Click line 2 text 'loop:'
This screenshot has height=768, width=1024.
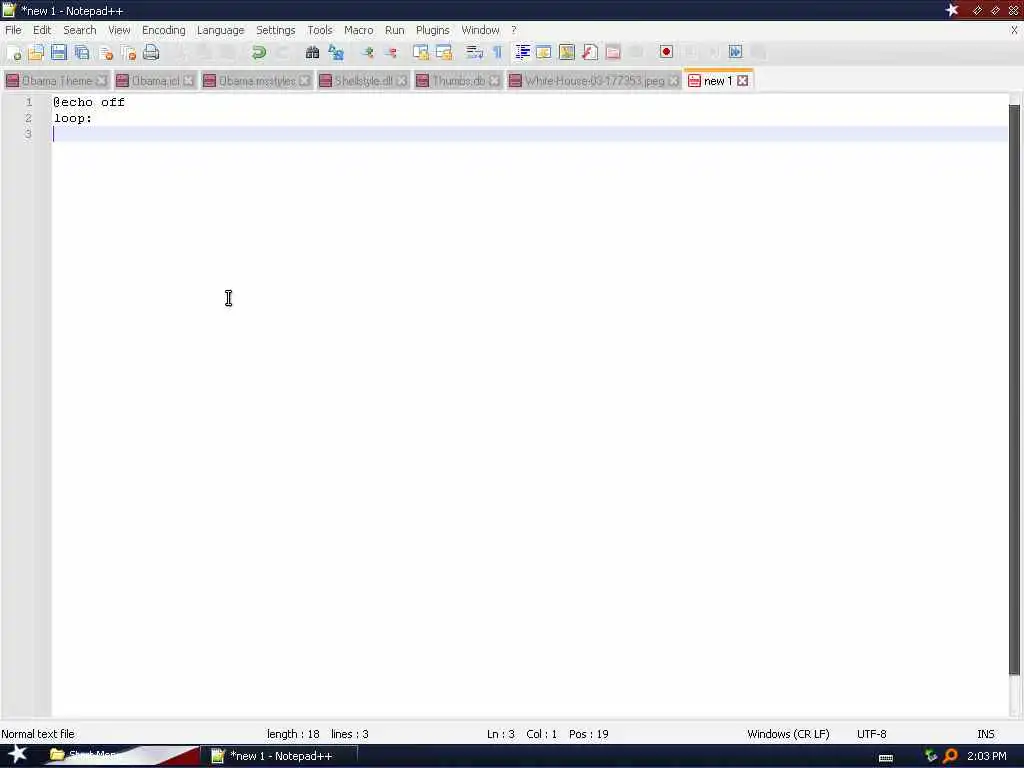click(73, 118)
